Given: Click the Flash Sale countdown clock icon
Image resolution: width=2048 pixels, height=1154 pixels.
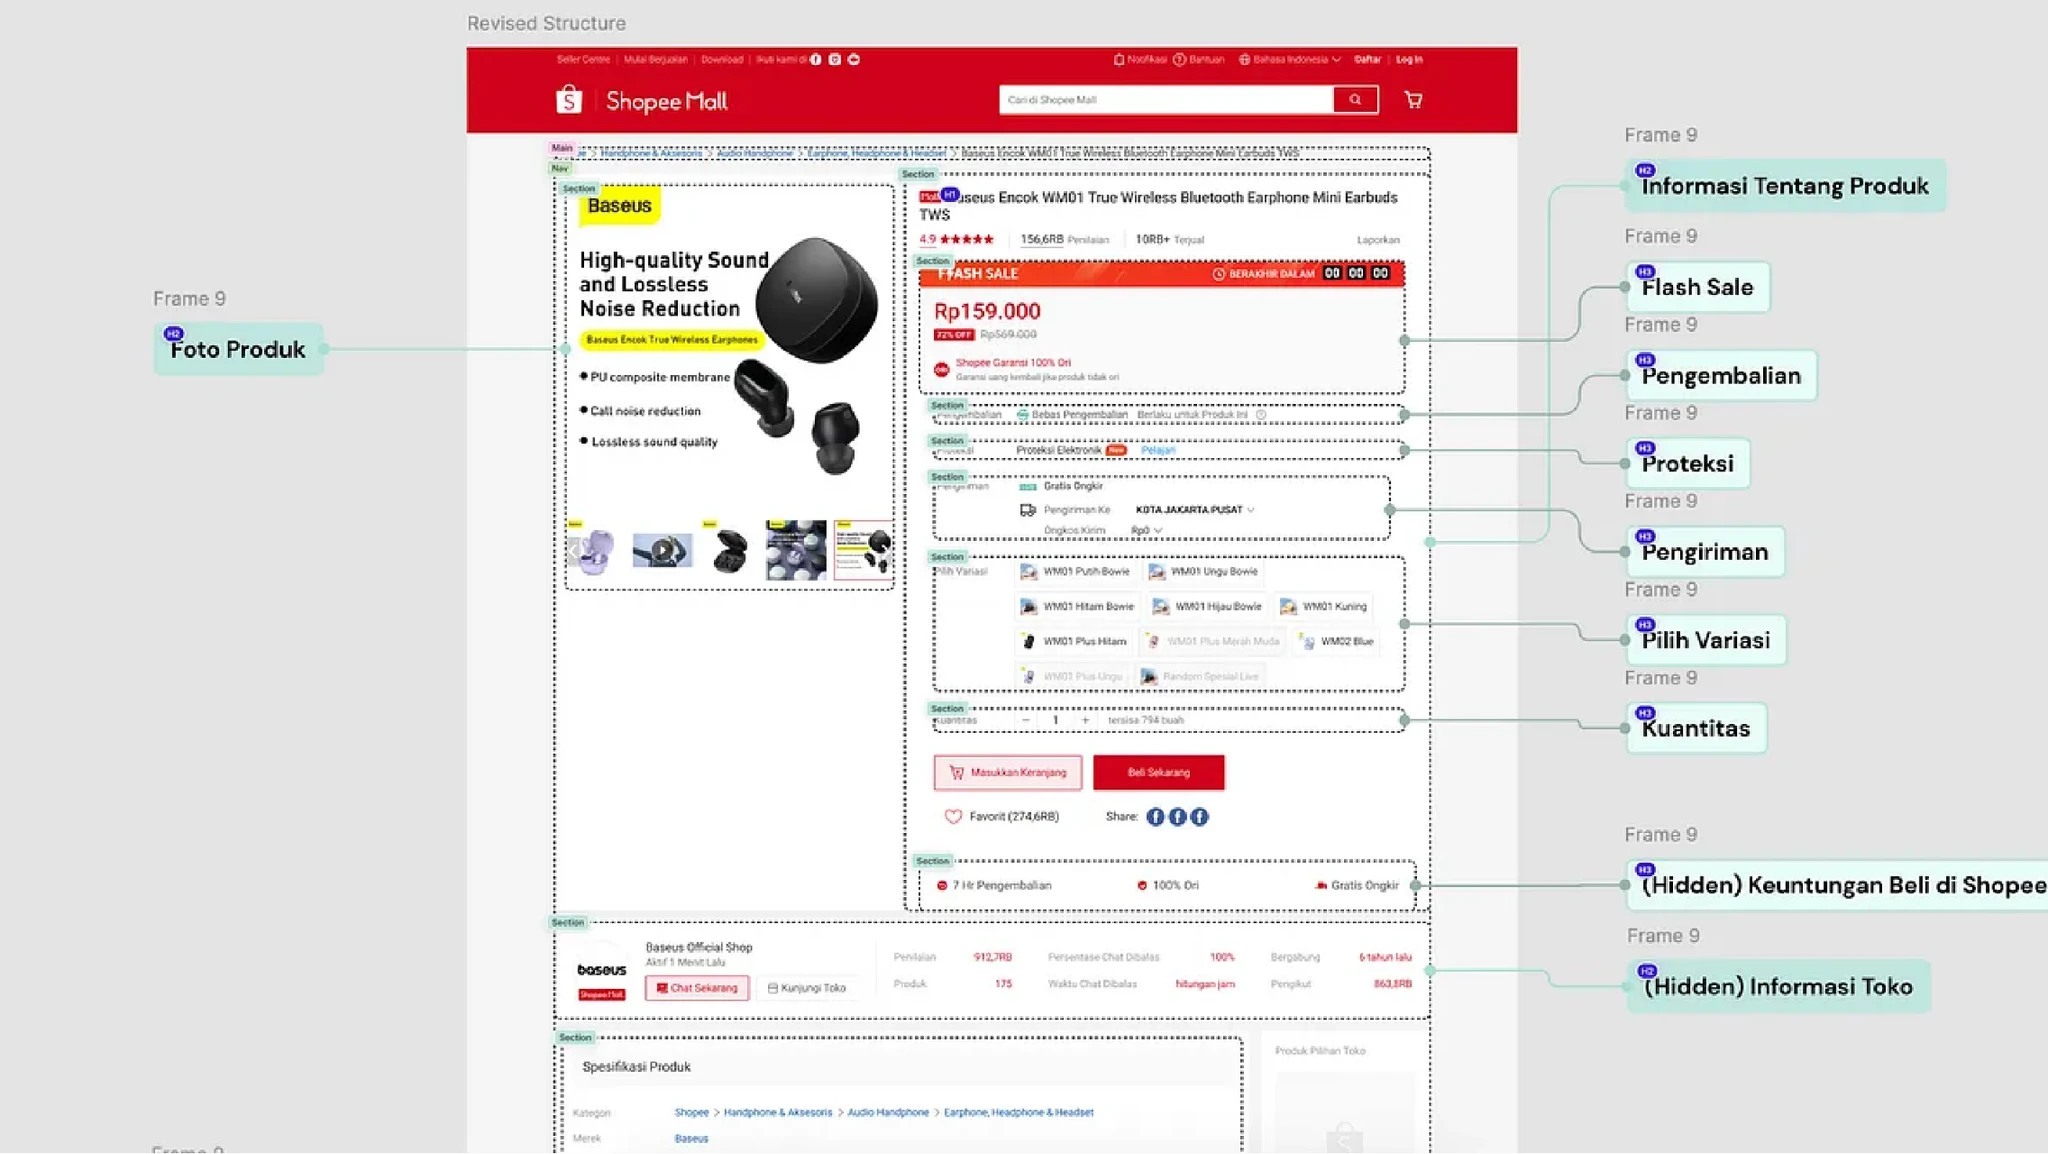Looking at the screenshot, I should point(1219,273).
